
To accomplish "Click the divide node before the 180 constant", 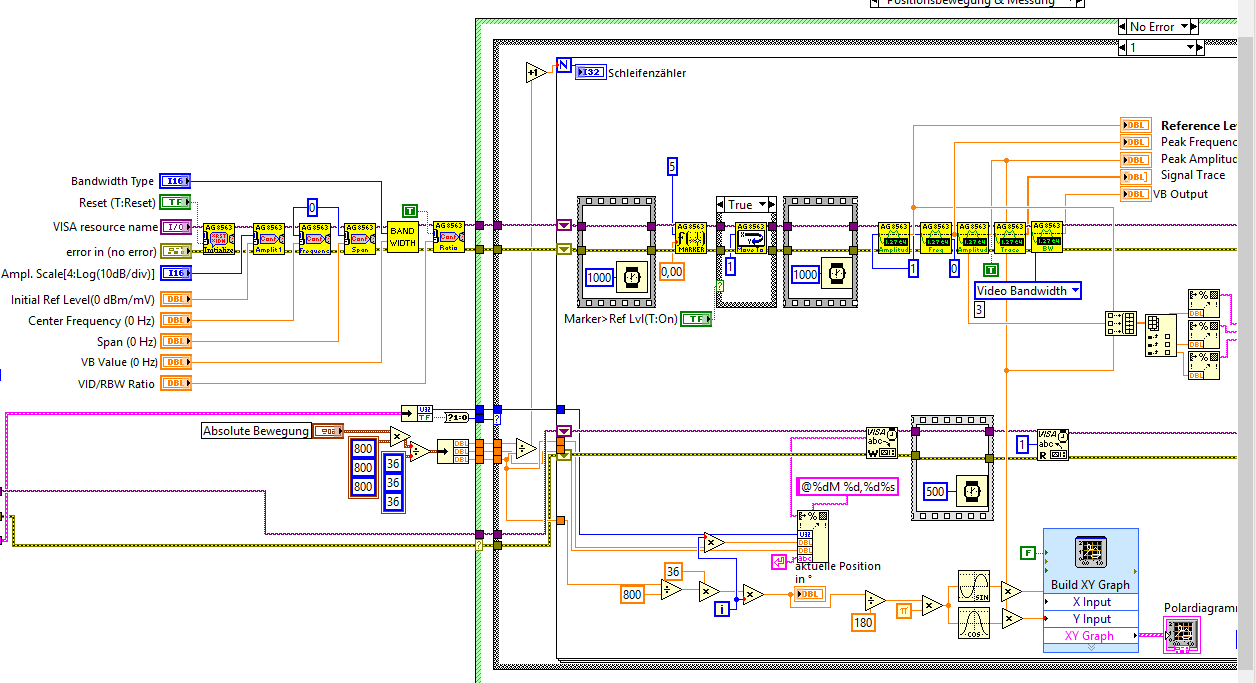I will [875, 601].
